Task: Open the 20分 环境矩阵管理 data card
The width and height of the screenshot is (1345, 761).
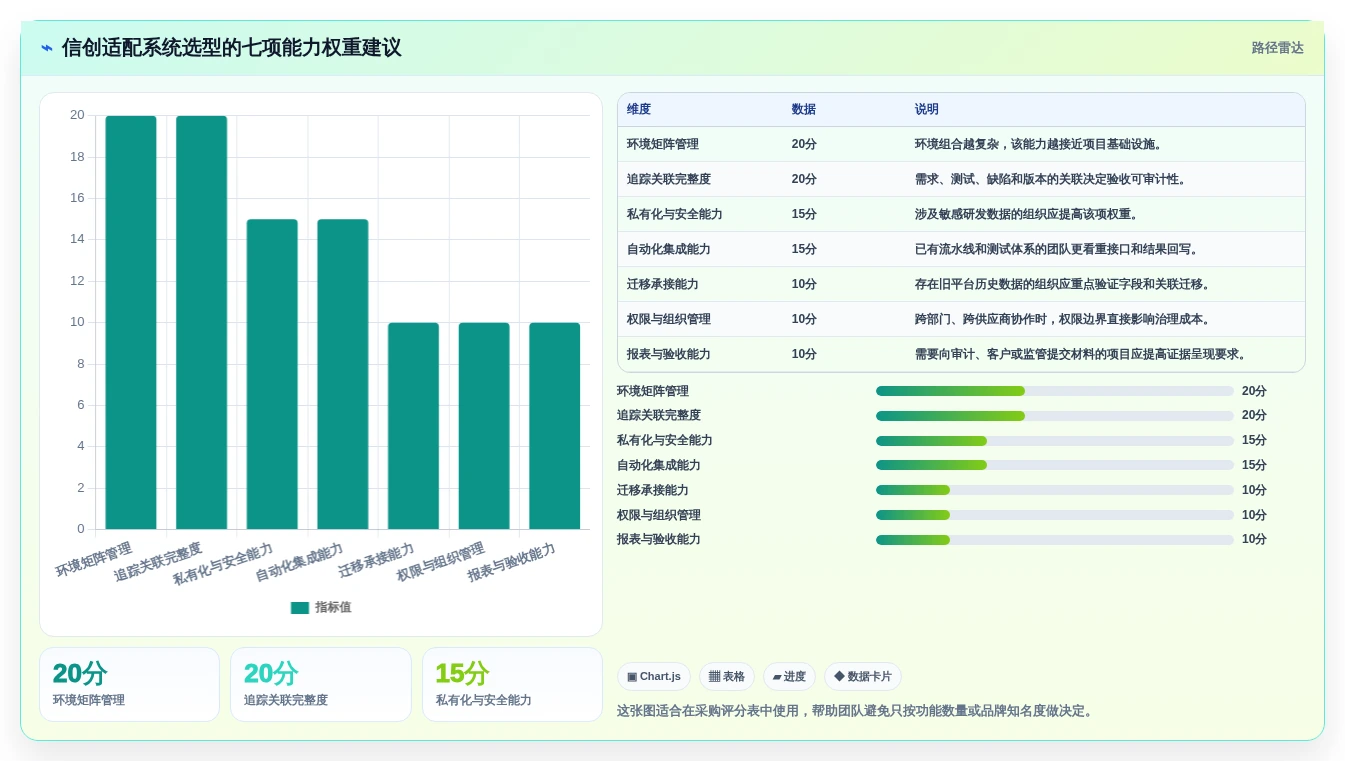Action: (129, 685)
